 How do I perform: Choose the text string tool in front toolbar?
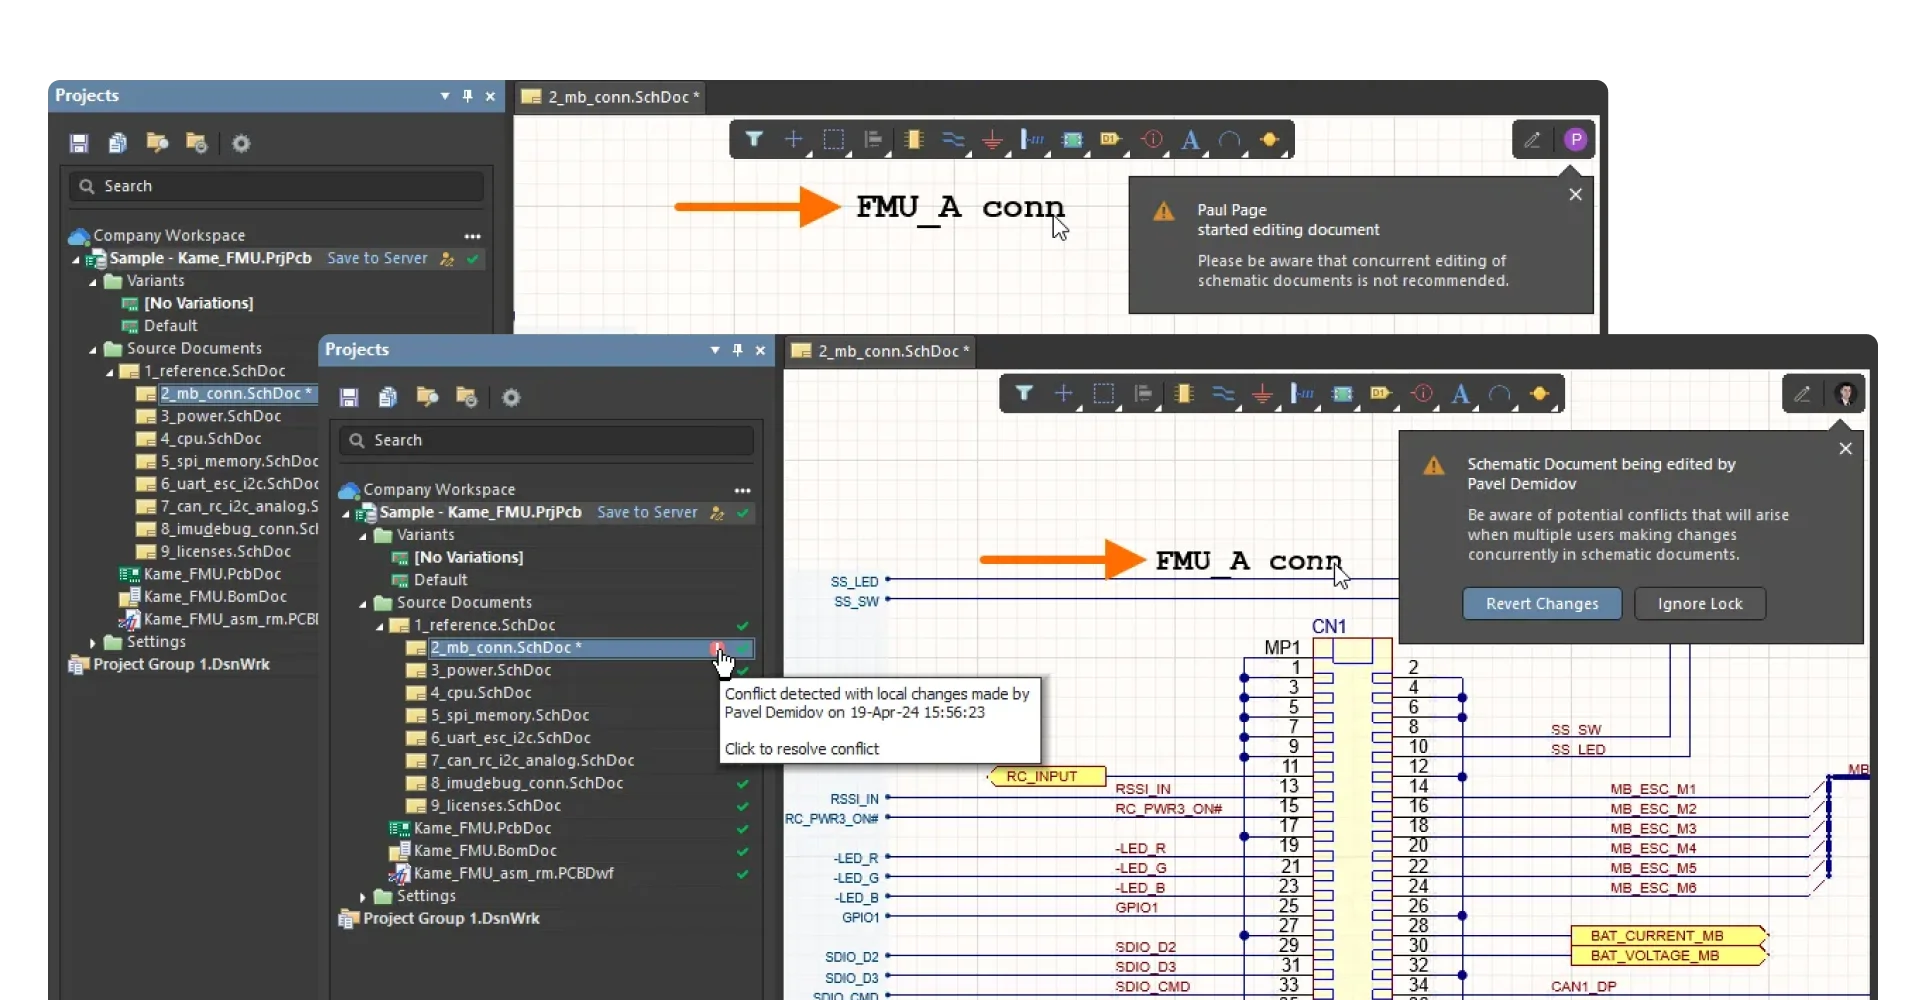1461,394
